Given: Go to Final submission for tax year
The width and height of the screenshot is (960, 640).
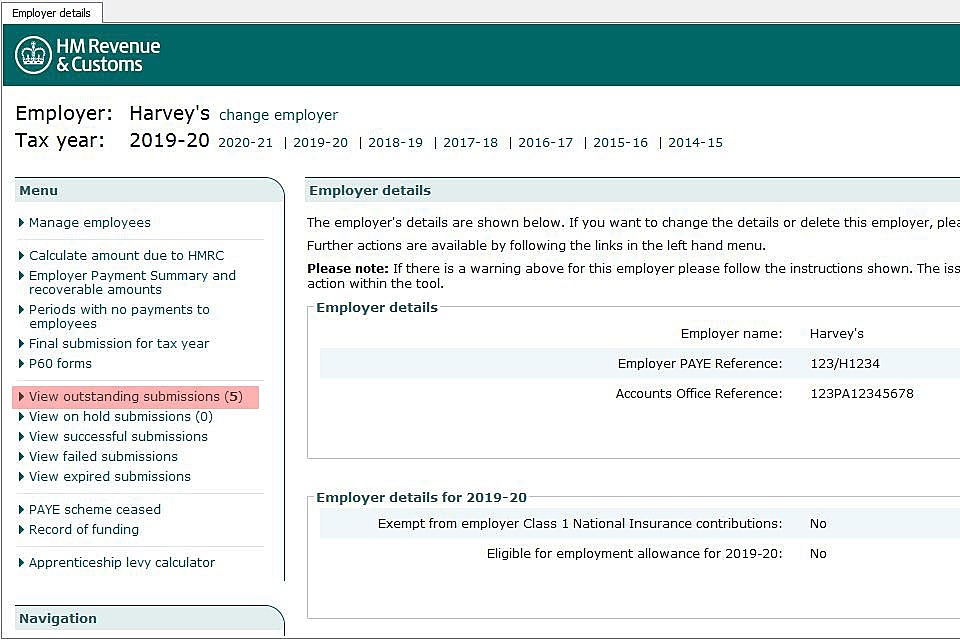Looking at the screenshot, I should point(118,344).
